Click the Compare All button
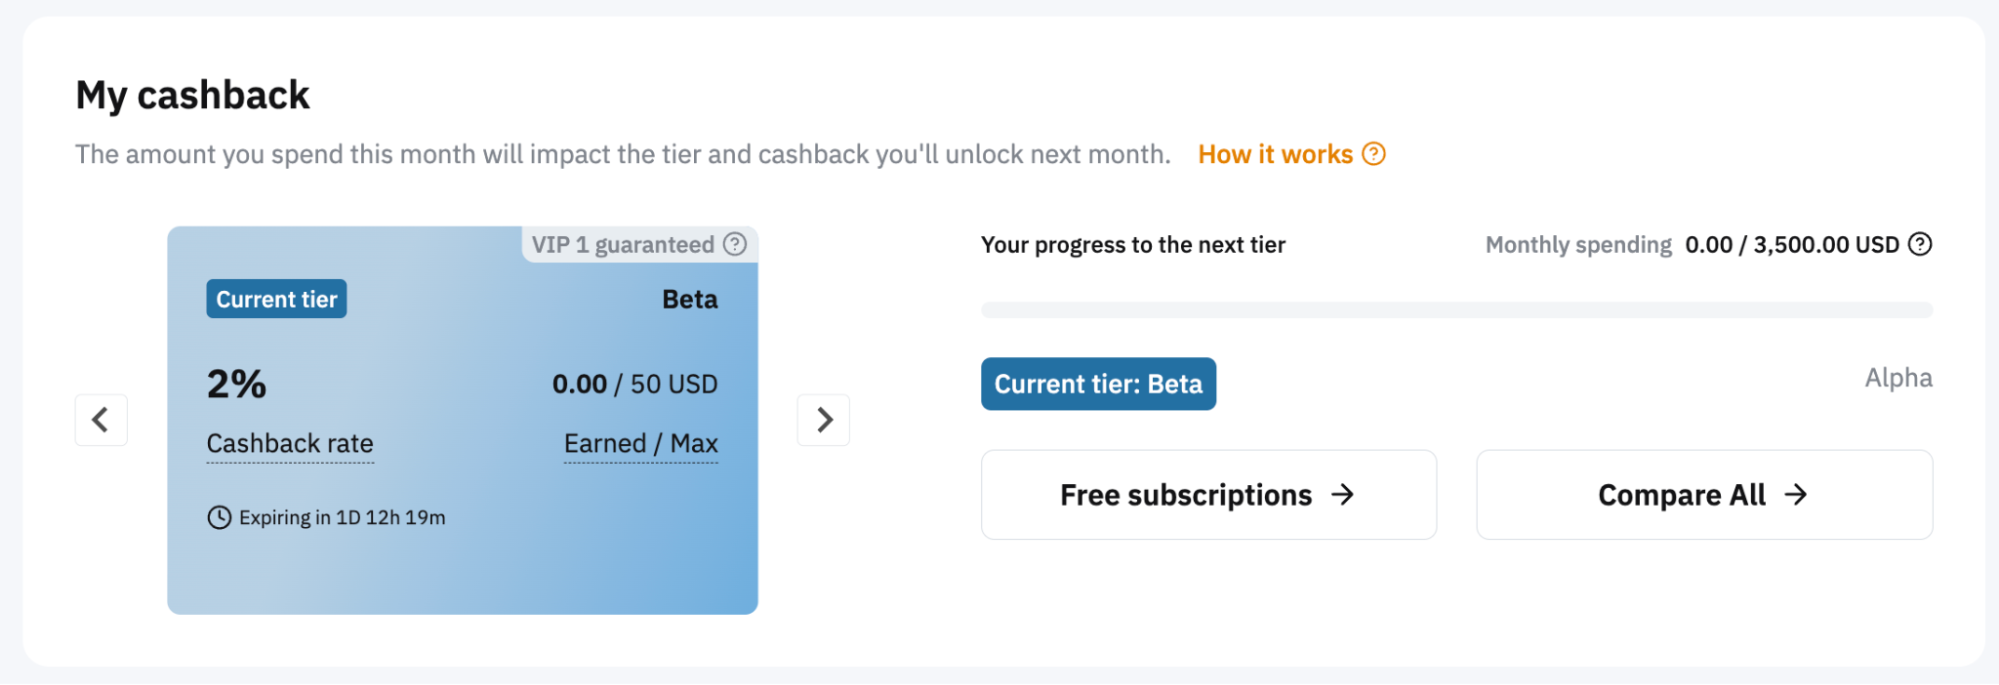1999x685 pixels. point(1704,495)
